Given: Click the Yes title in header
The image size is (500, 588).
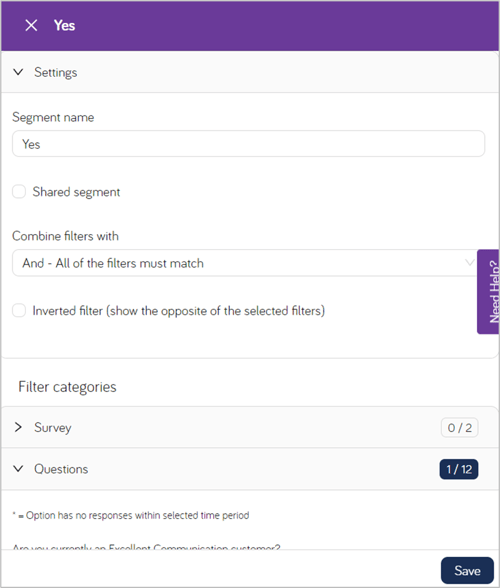Looking at the screenshot, I should [x=65, y=26].
